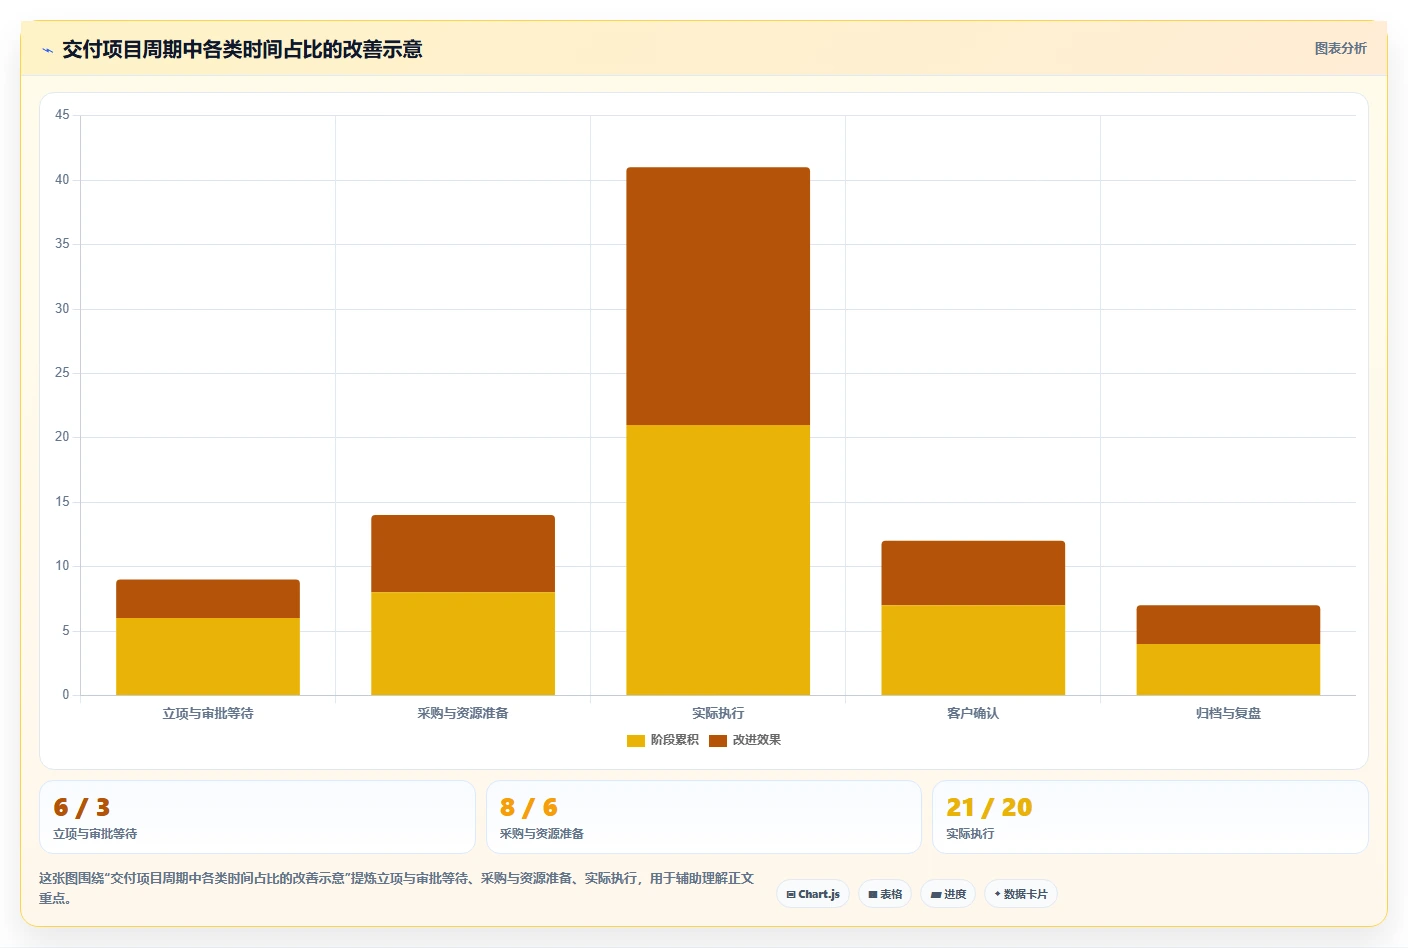Click the 立项与审批等待 x-axis label
The image size is (1408, 948).
coord(208,713)
